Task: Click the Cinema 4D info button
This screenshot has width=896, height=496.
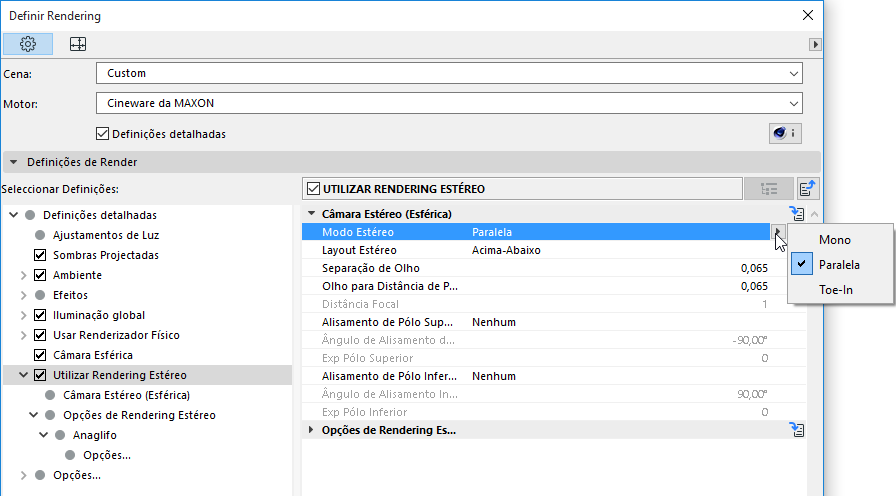Action: 785,133
